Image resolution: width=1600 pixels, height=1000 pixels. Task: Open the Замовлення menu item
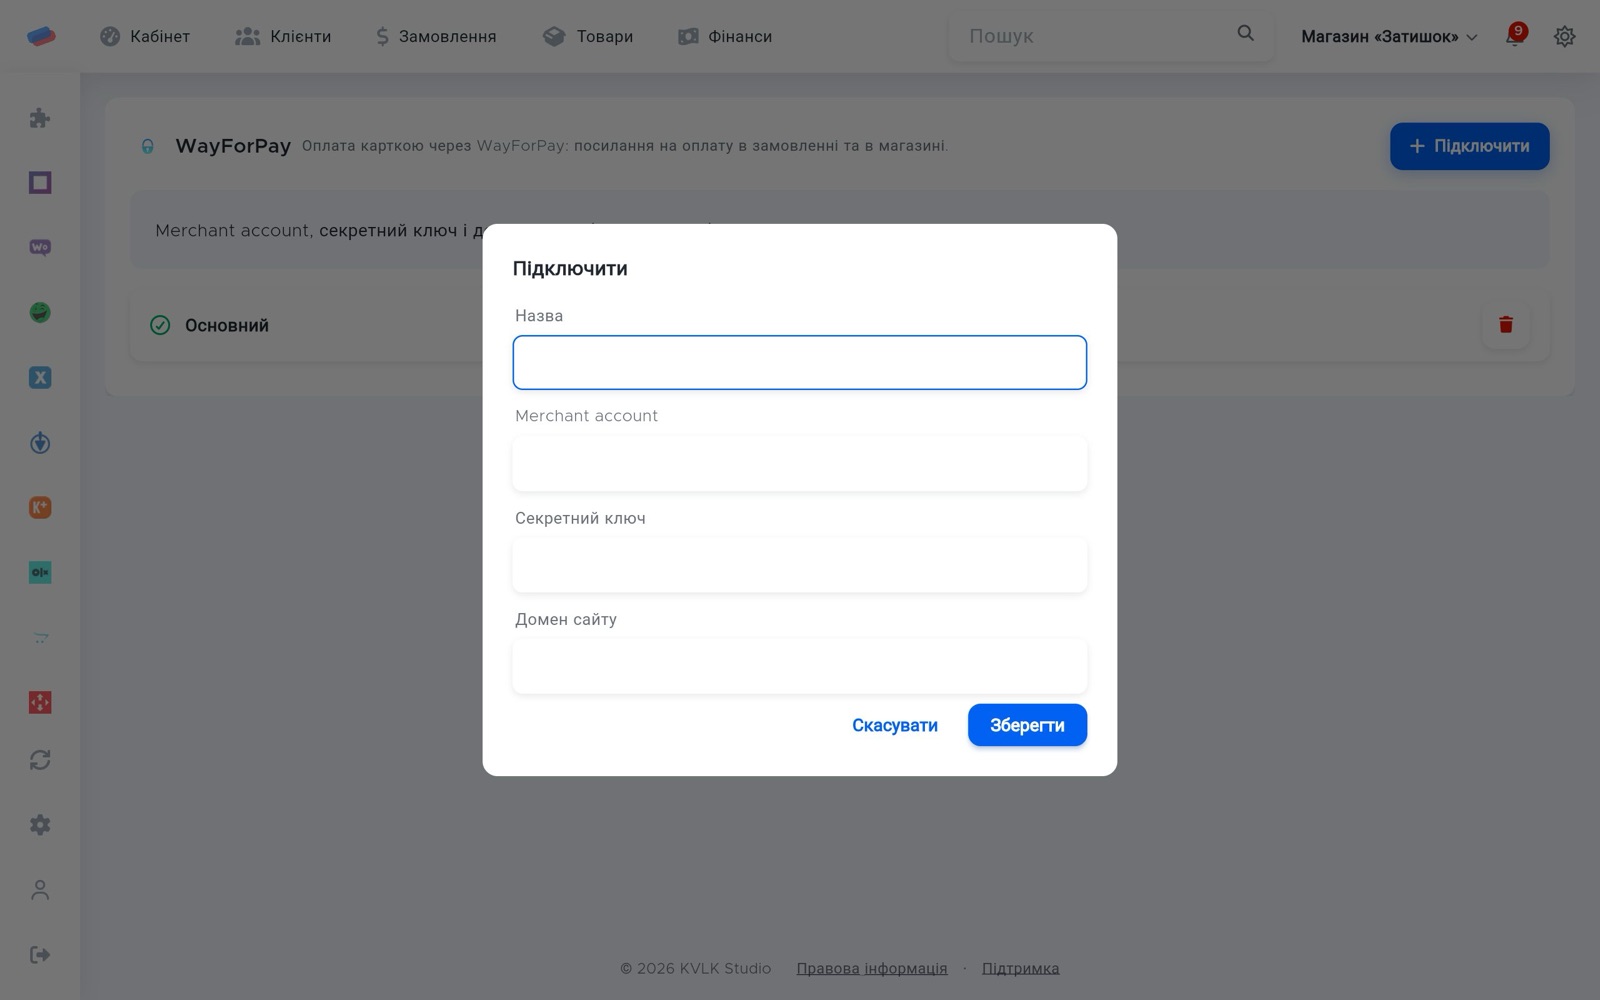click(x=436, y=37)
